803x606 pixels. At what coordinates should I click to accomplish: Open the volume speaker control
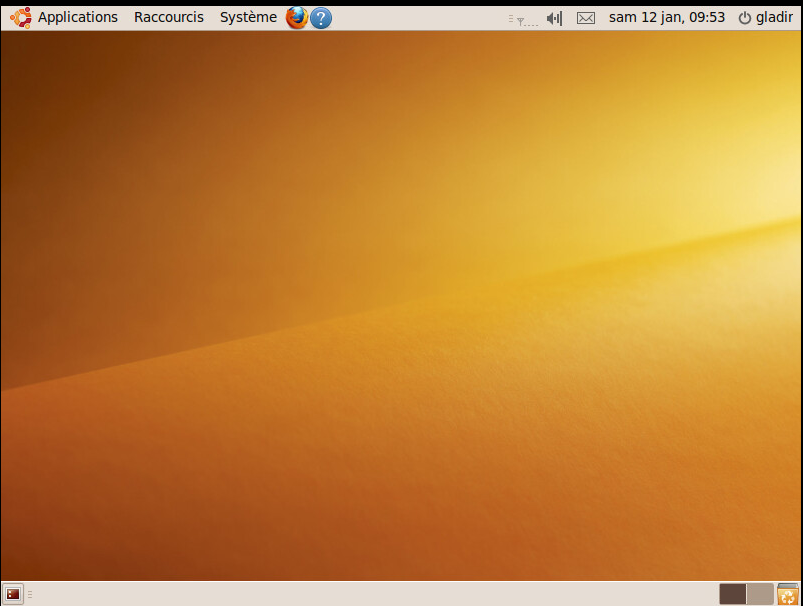click(554, 18)
